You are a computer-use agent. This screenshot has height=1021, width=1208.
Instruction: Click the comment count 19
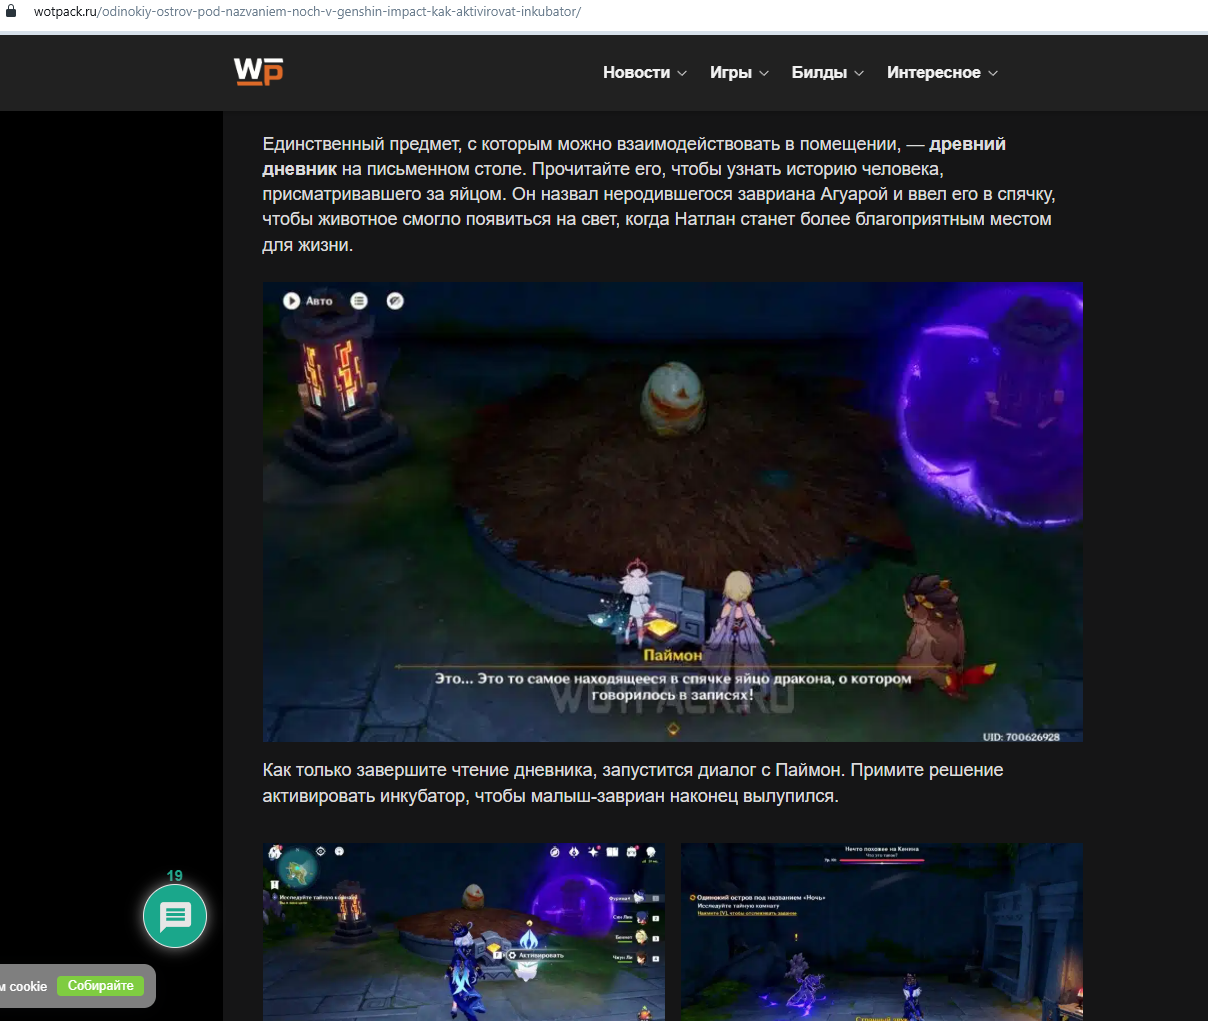point(175,876)
